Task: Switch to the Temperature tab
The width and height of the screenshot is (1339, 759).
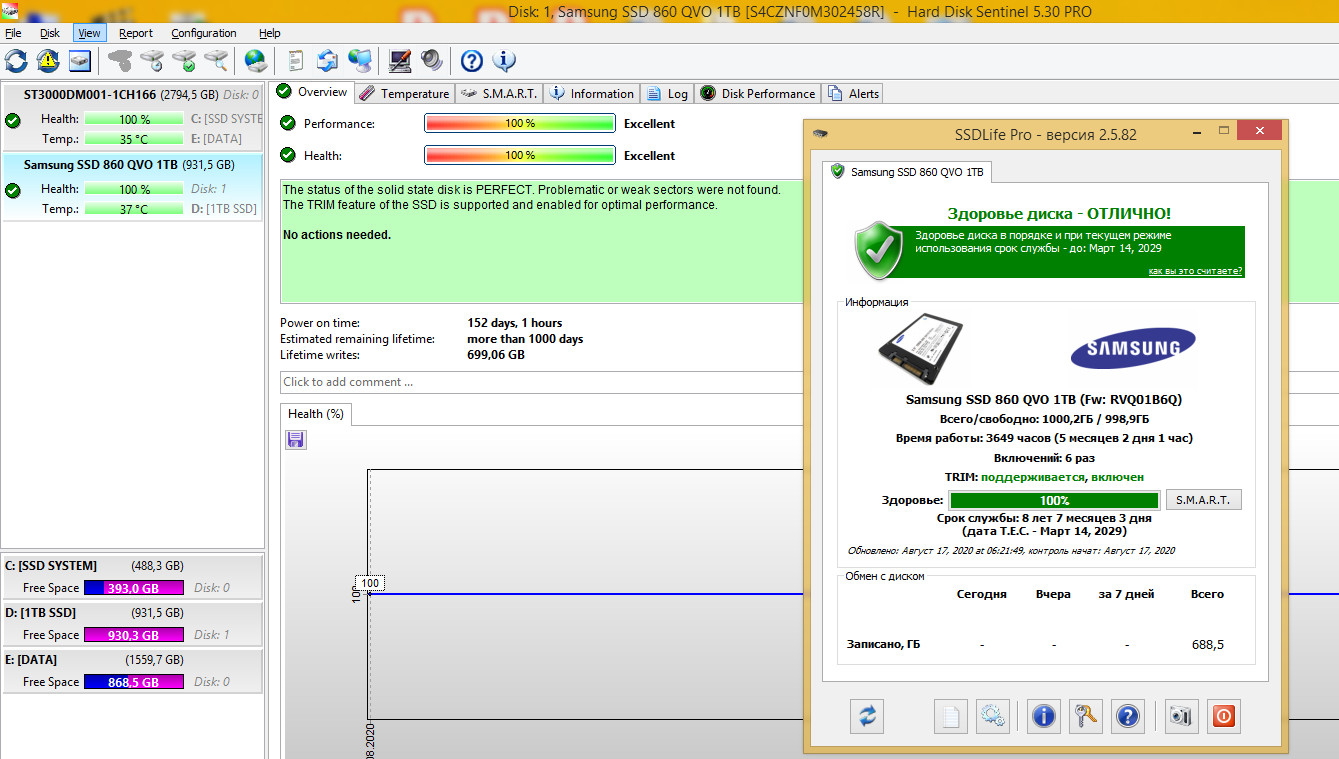Action: click(404, 93)
